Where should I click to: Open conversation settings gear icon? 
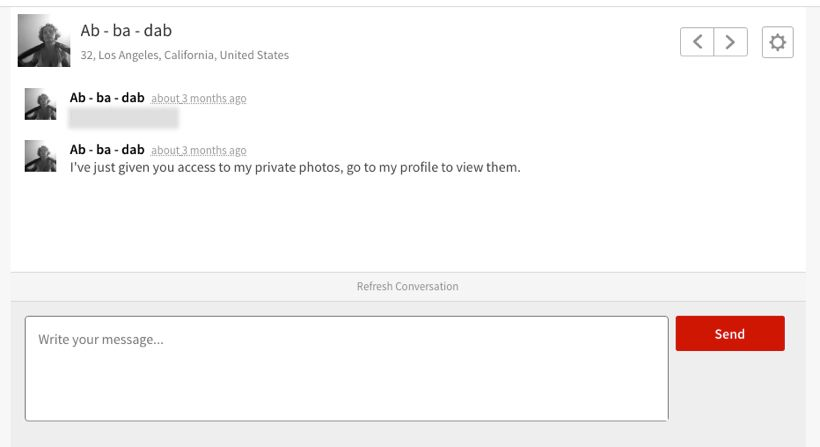(778, 42)
